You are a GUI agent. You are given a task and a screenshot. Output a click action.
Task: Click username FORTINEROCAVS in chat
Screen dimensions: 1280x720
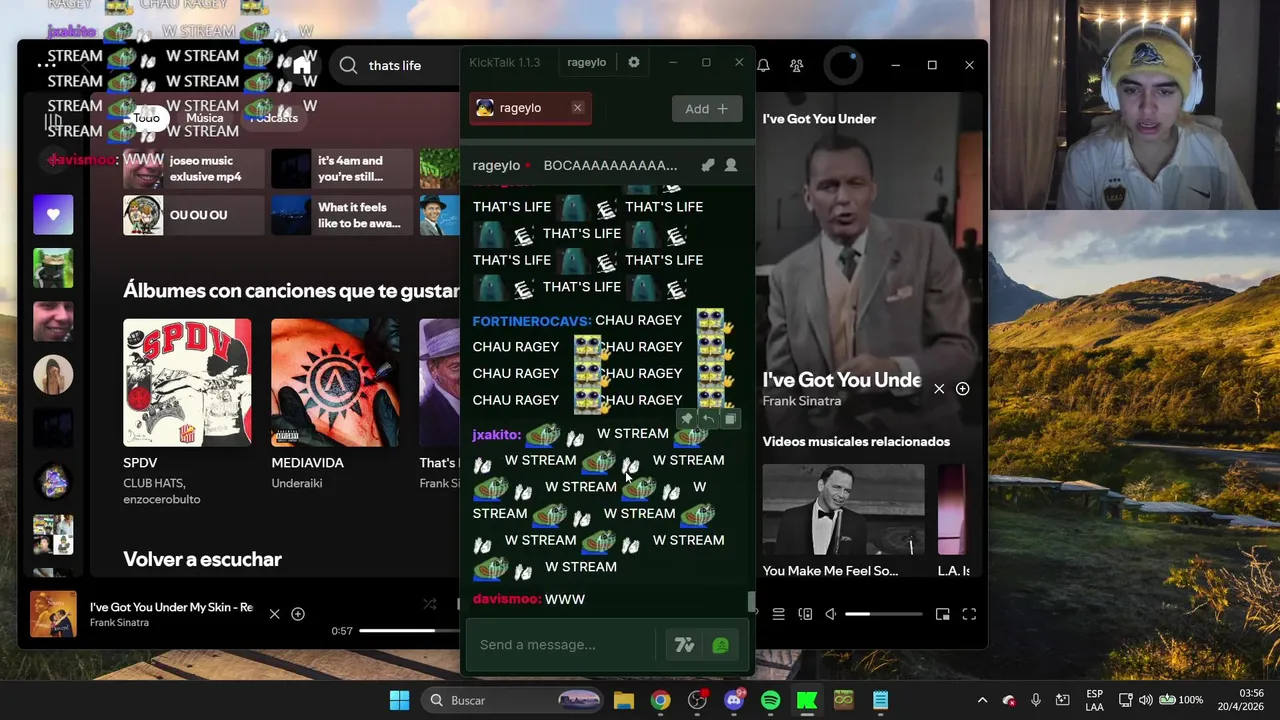(531, 321)
